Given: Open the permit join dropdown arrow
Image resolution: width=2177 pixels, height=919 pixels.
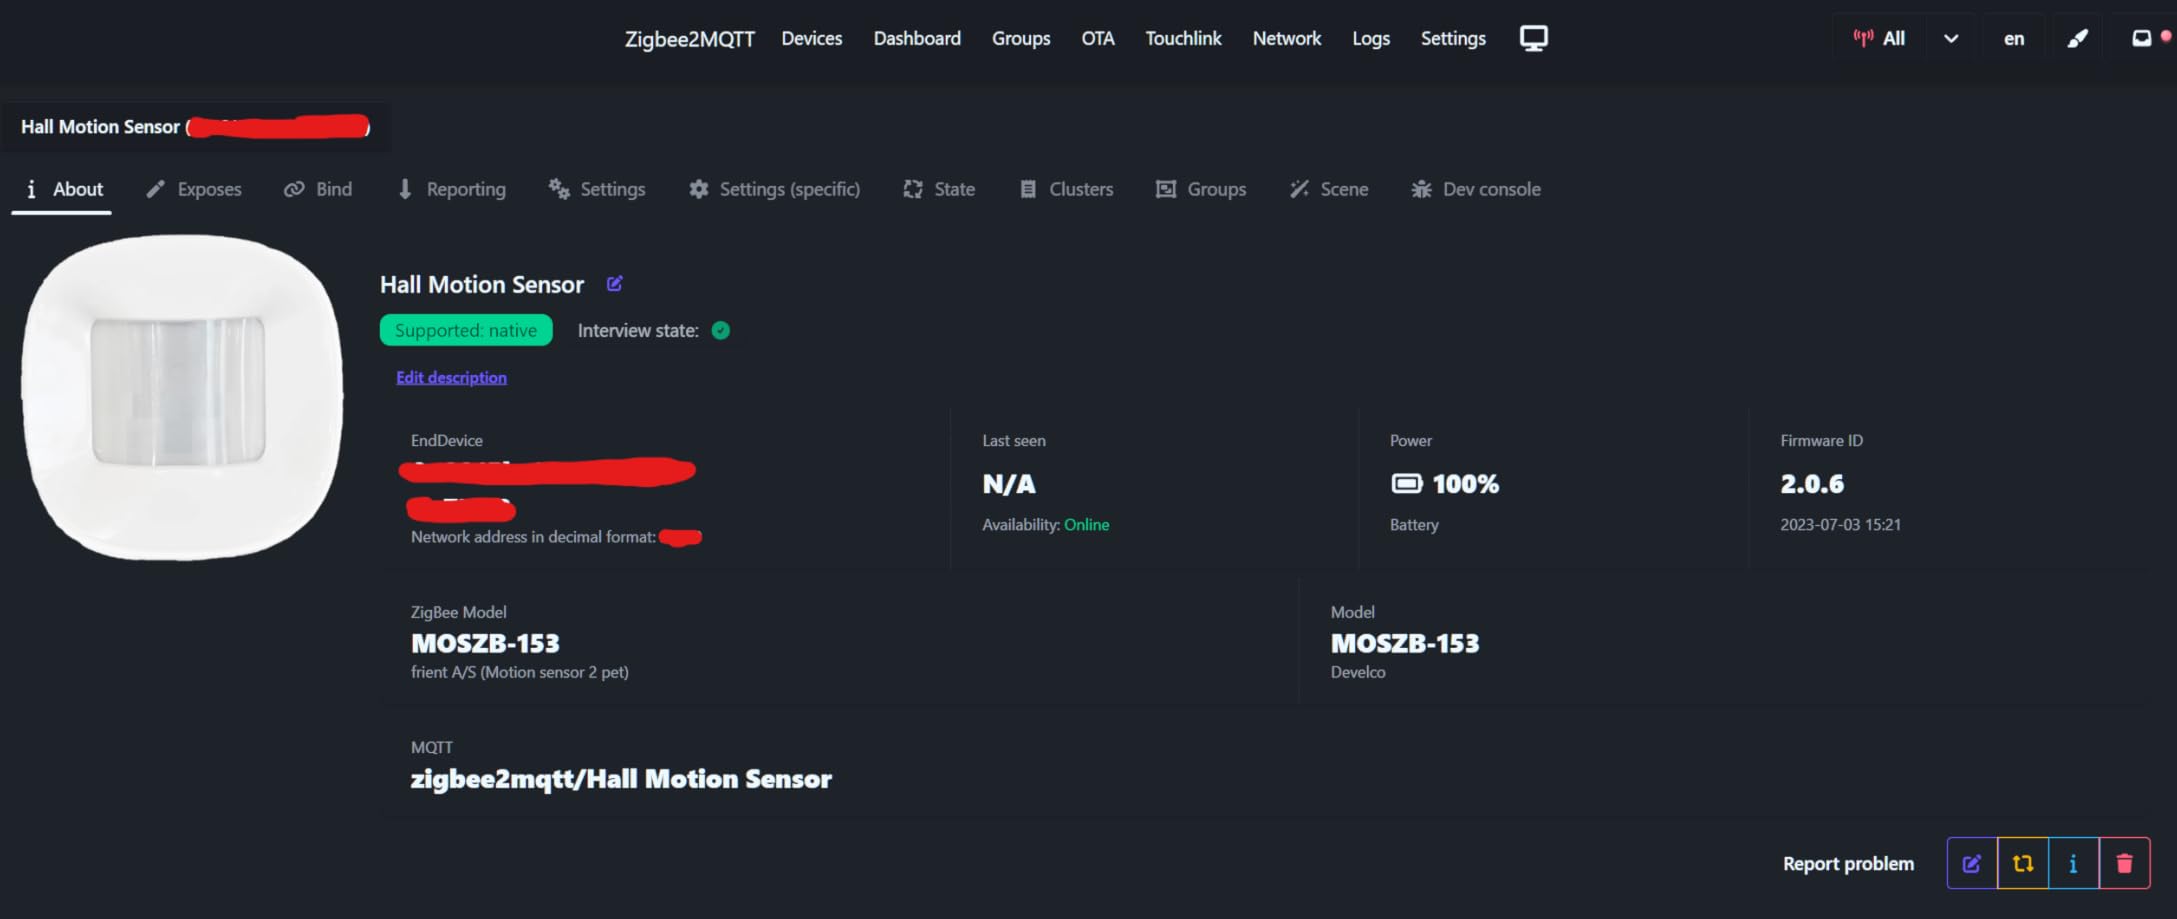Looking at the screenshot, I should [x=1951, y=39].
